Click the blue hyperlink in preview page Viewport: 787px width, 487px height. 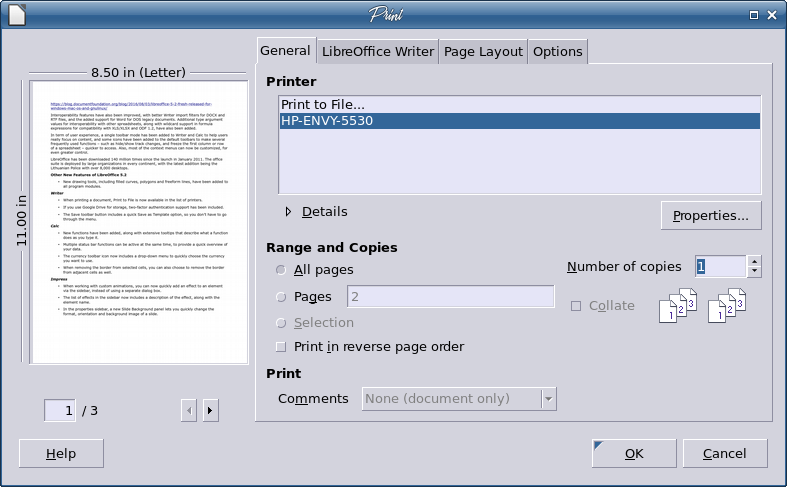131,106
